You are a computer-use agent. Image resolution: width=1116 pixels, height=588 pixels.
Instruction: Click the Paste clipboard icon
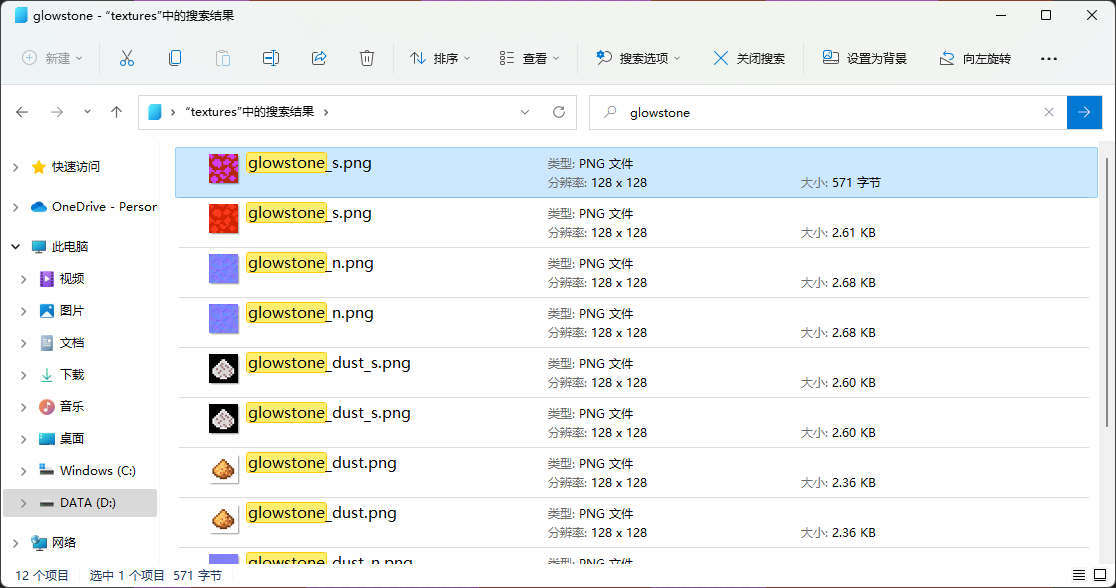coord(223,58)
